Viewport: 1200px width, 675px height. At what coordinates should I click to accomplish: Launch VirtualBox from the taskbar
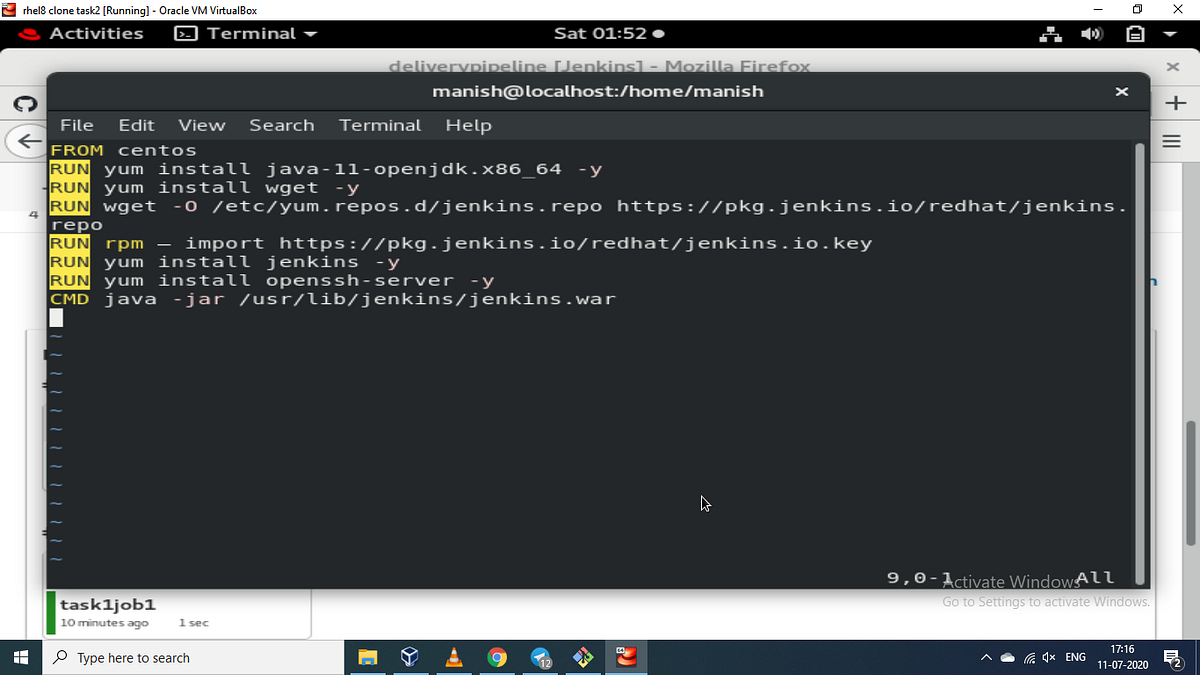coord(409,657)
